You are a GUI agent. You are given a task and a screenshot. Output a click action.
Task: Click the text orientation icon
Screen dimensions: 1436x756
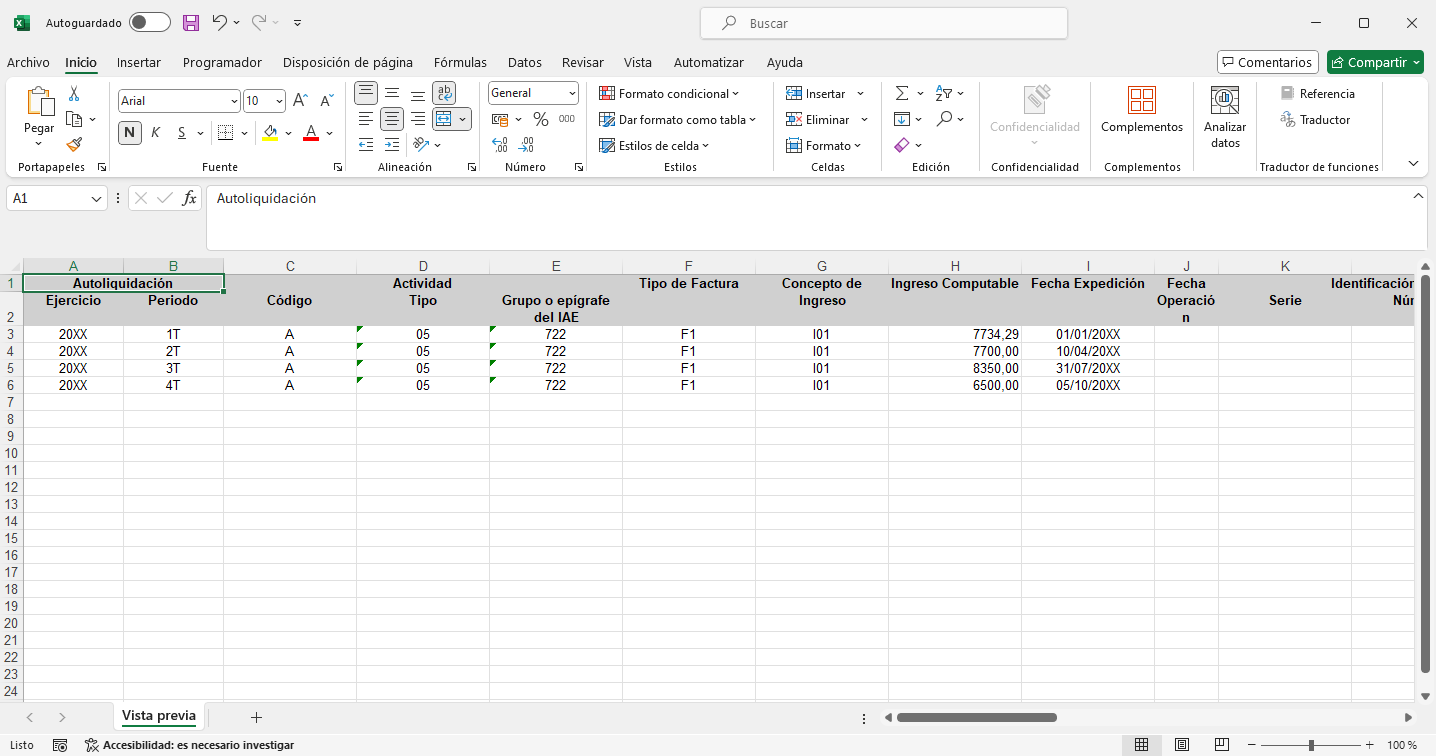(419, 145)
